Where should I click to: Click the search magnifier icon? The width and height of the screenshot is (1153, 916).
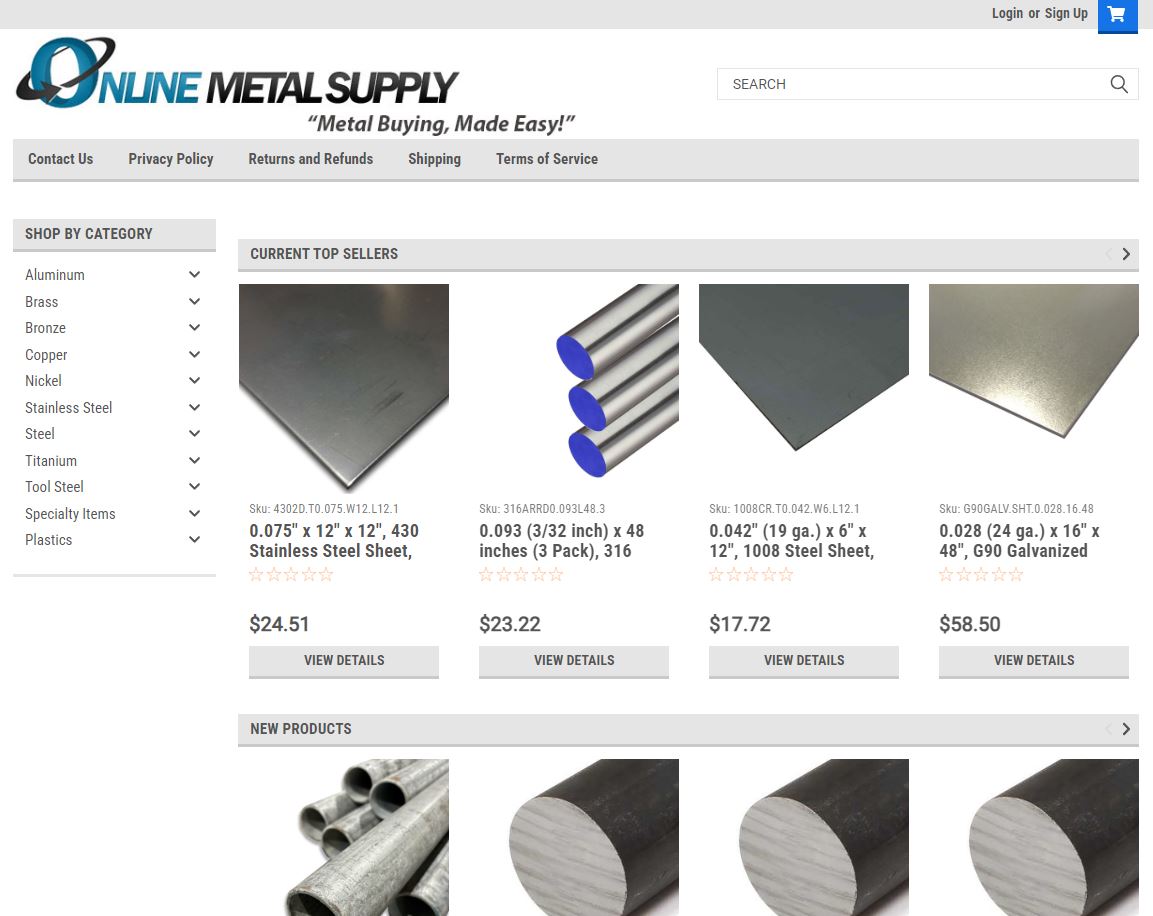coord(1118,85)
